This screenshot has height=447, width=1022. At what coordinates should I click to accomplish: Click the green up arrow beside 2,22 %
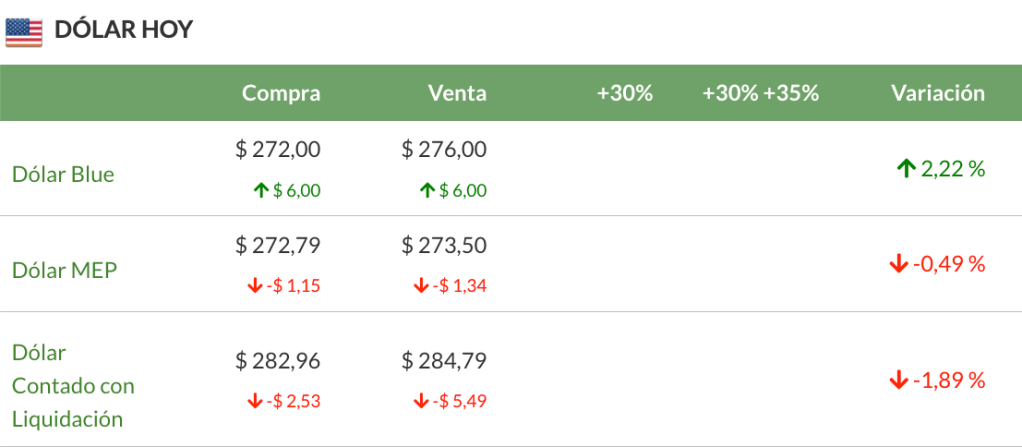coord(906,169)
